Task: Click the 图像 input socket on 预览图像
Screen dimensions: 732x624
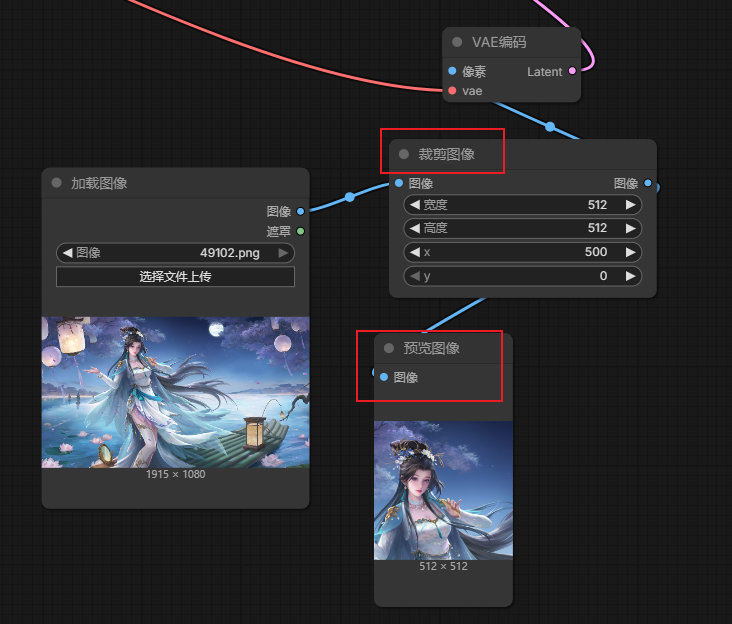Action: coord(384,377)
